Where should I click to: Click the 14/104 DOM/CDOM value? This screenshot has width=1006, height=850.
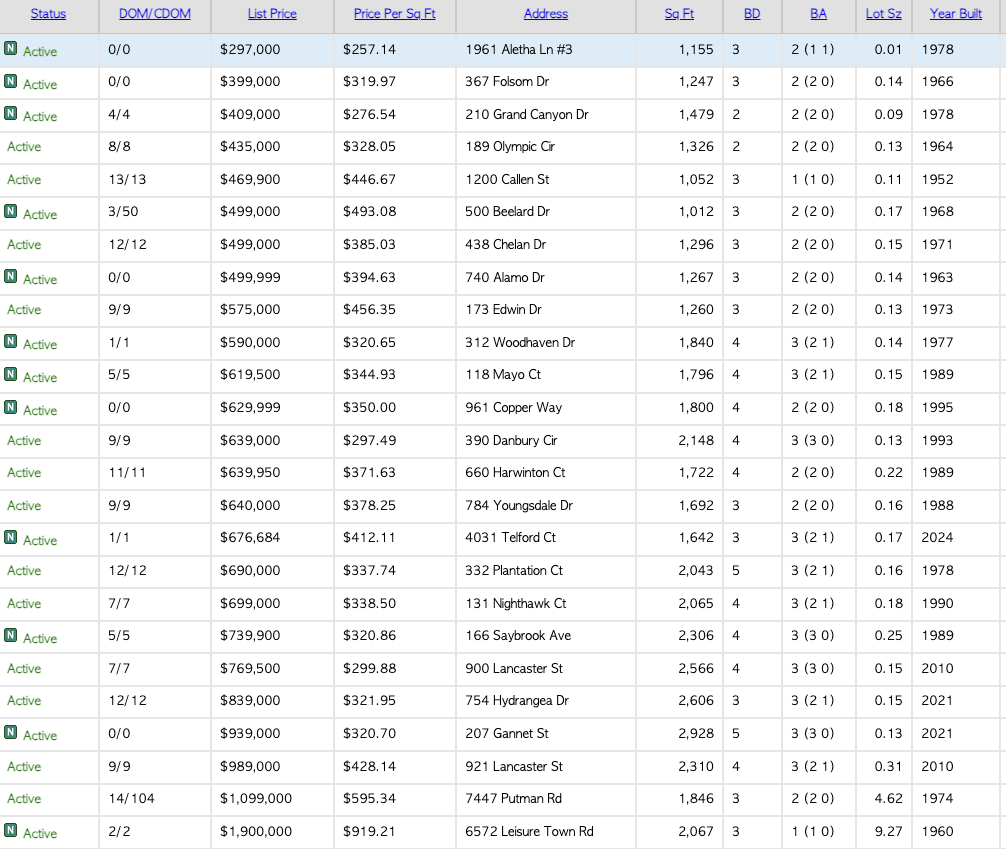click(132, 798)
